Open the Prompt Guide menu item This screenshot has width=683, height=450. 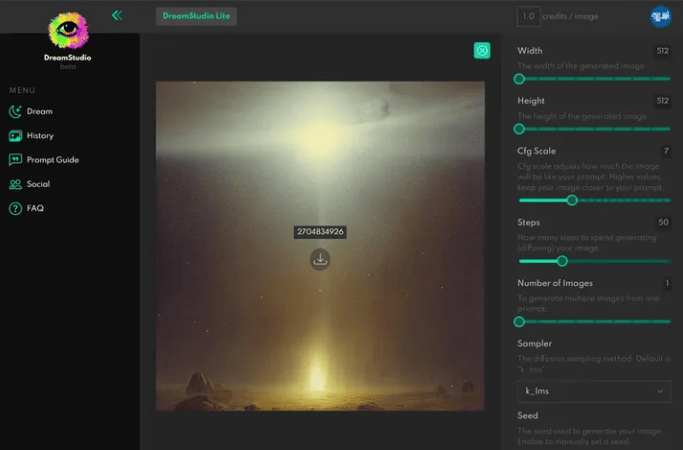point(53,160)
